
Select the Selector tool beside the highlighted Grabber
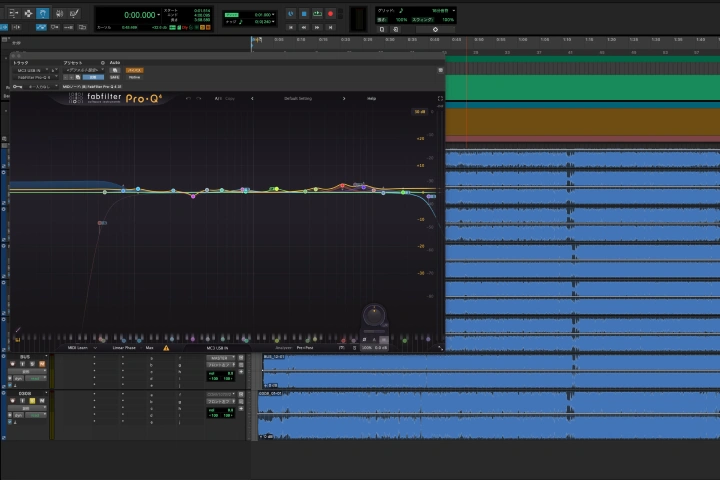point(28,13)
